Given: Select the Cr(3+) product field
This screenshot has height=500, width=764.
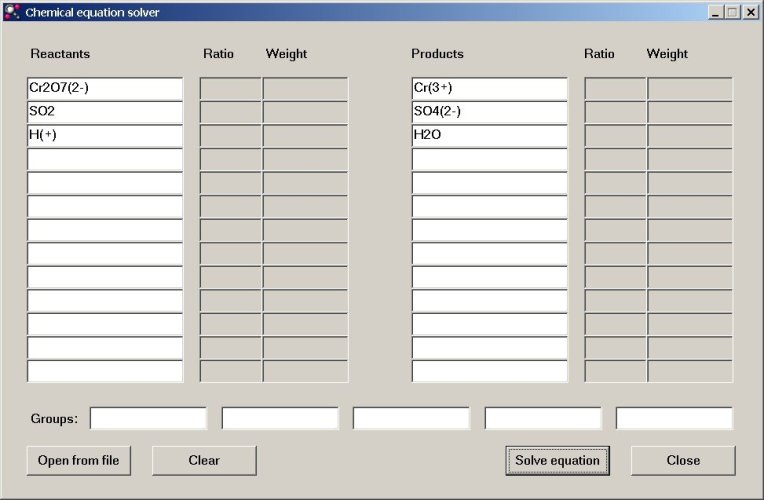Looking at the screenshot, I should (x=490, y=88).
